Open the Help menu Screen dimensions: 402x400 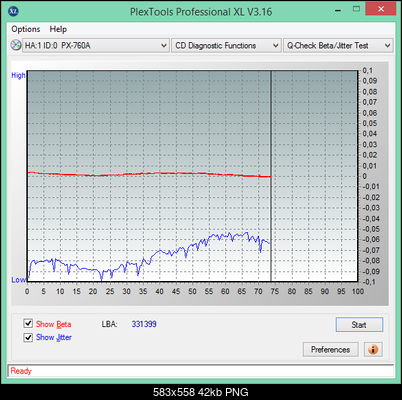(x=58, y=29)
